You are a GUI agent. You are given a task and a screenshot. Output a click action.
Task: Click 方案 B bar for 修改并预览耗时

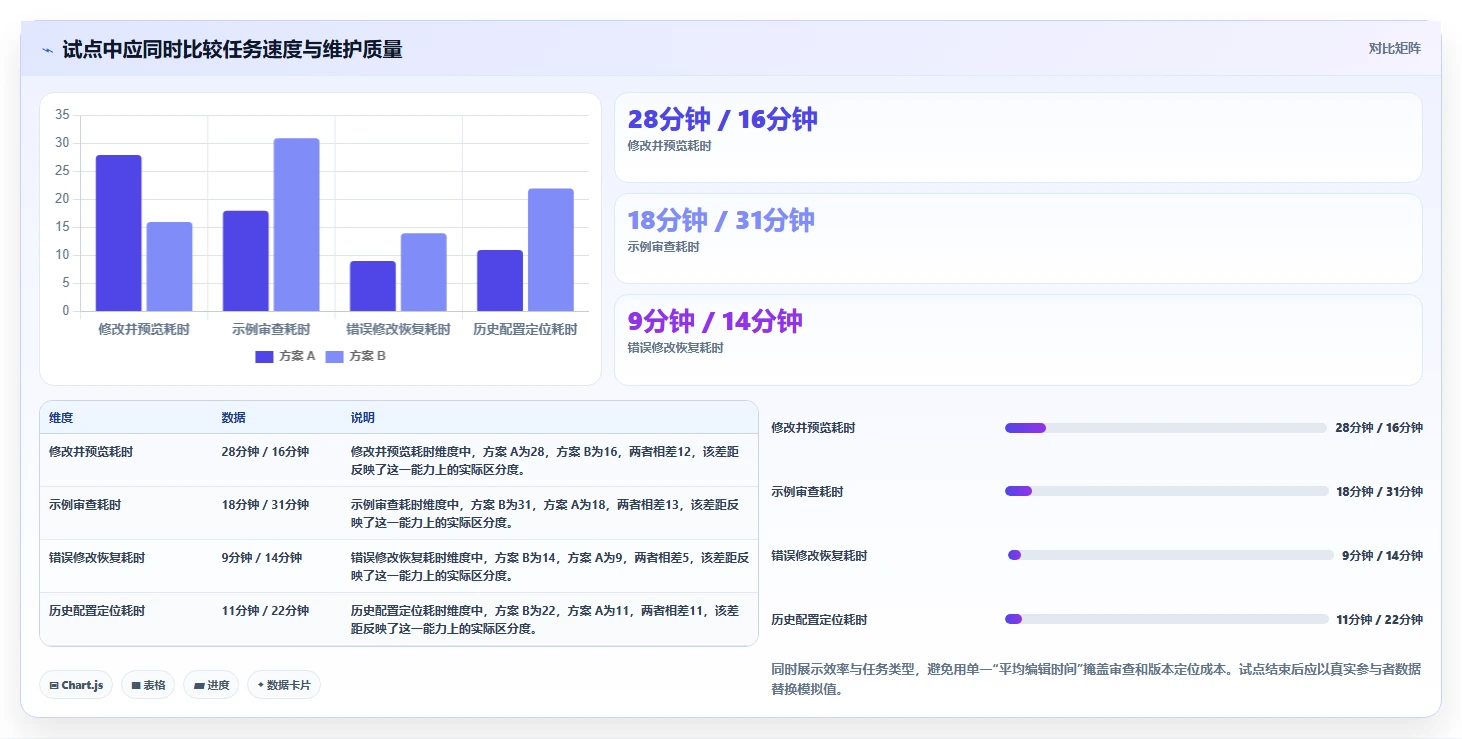point(169,266)
